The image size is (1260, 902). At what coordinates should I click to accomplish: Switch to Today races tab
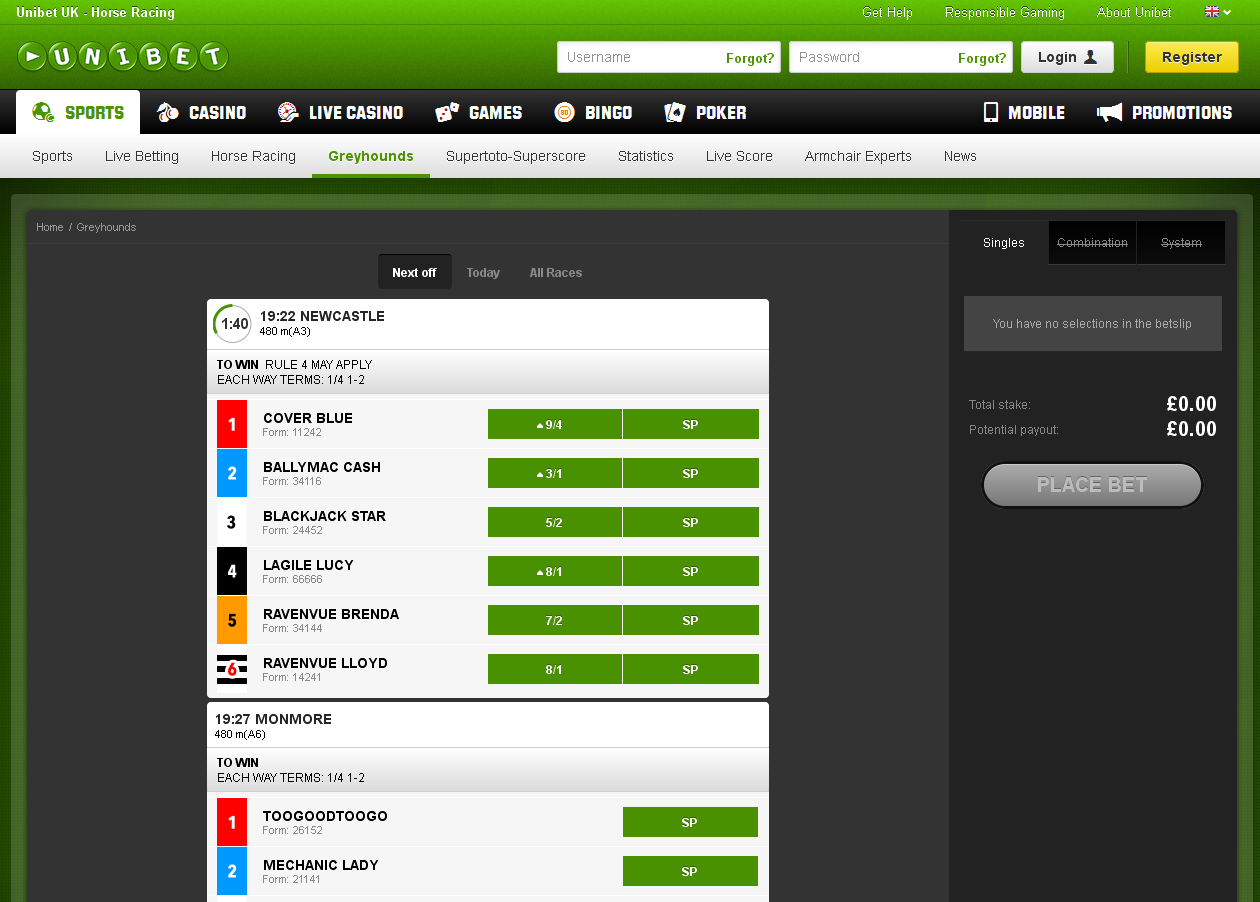[483, 272]
